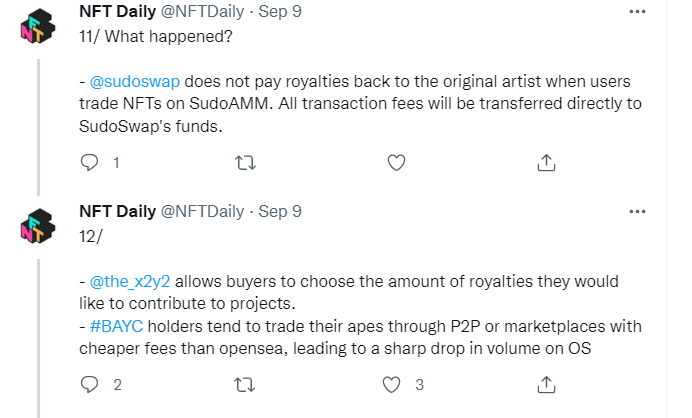
Task: Reply to the 11/ What happened tweet
Action: click(90, 162)
